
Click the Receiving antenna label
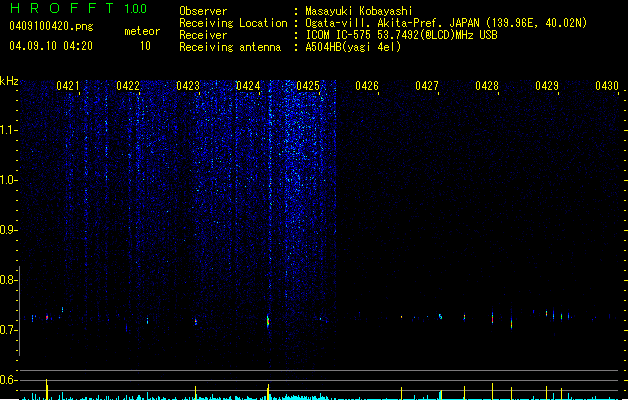pyautogui.click(x=230, y=47)
